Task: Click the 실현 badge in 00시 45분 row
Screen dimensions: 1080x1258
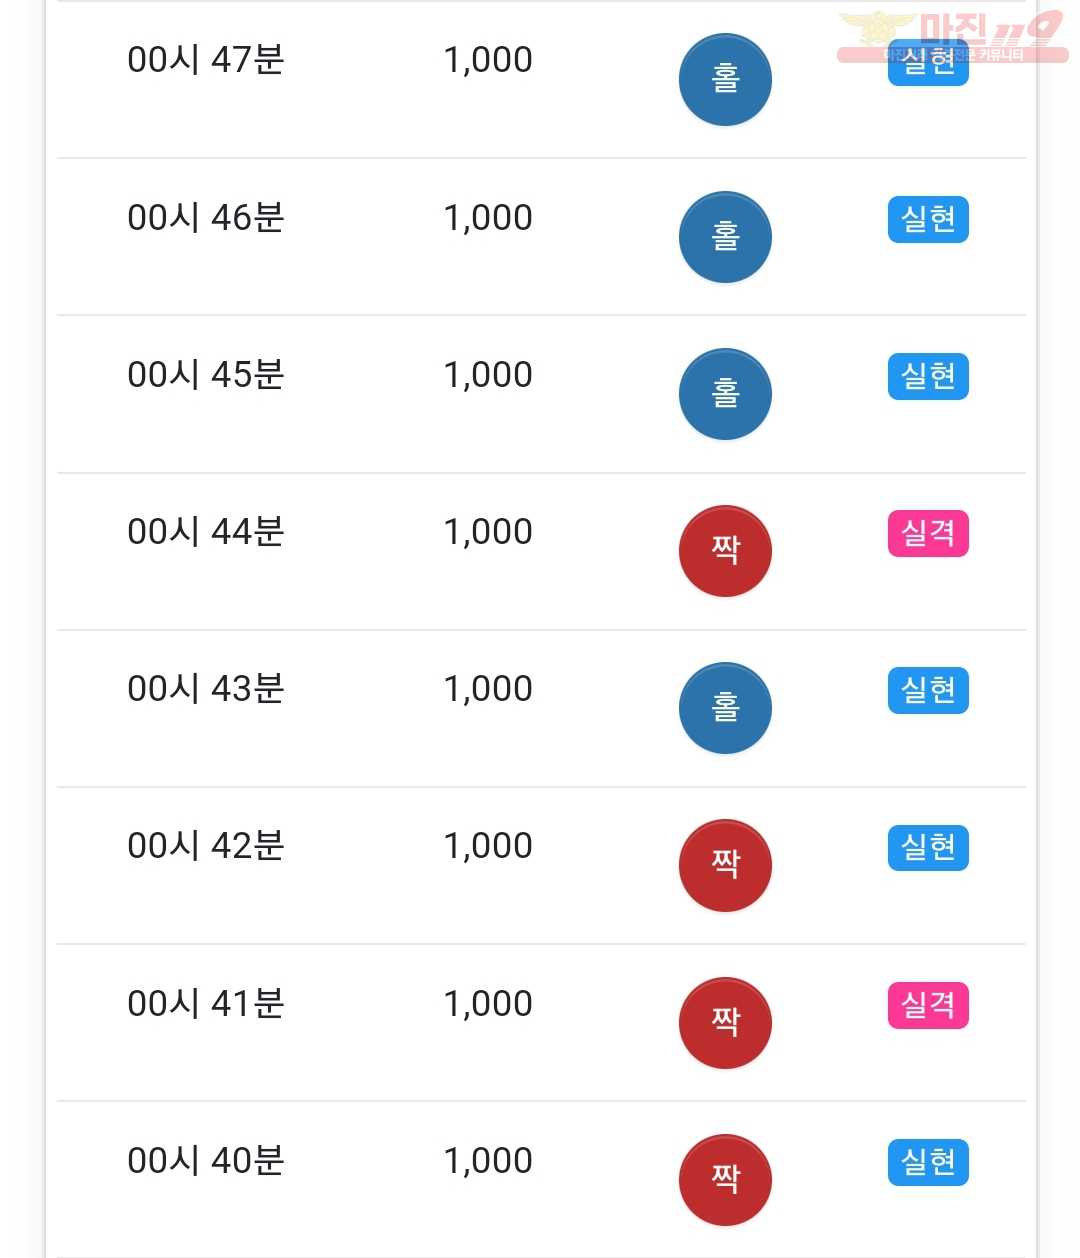Action: (928, 377)
